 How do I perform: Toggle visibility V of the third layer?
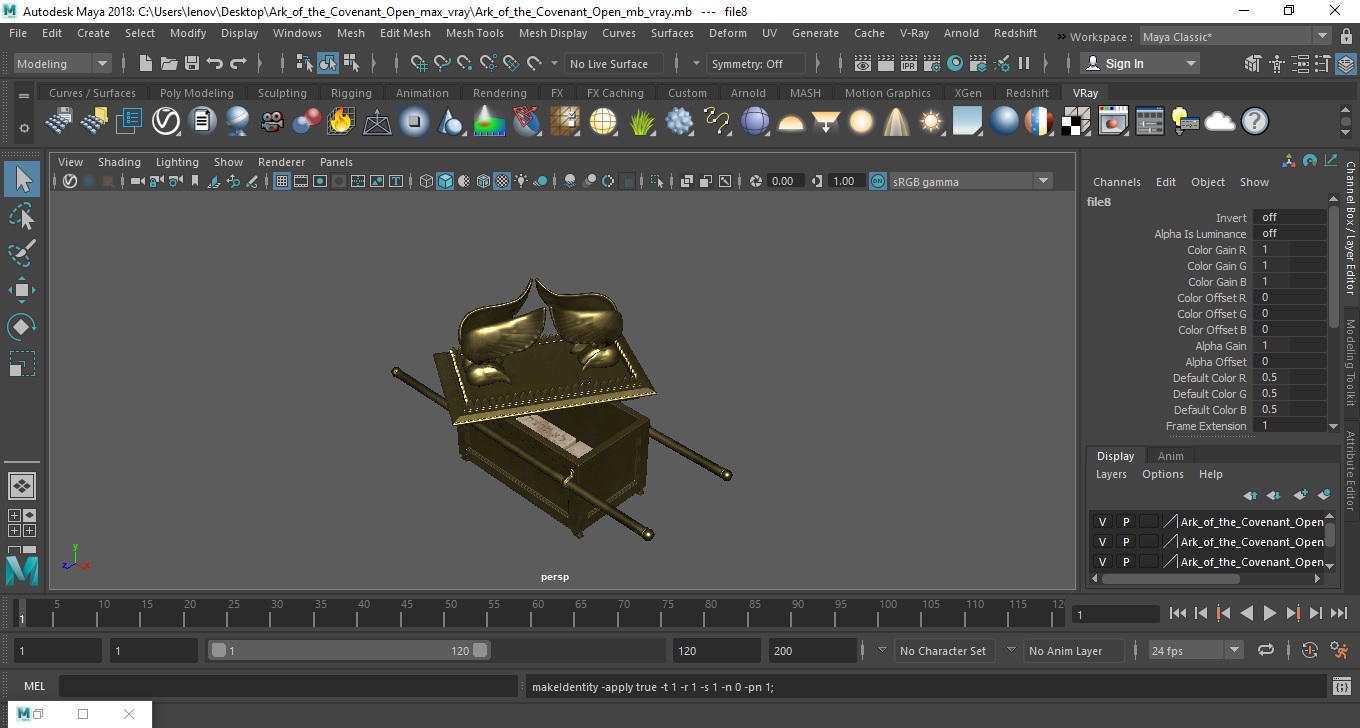(1102, 562)
